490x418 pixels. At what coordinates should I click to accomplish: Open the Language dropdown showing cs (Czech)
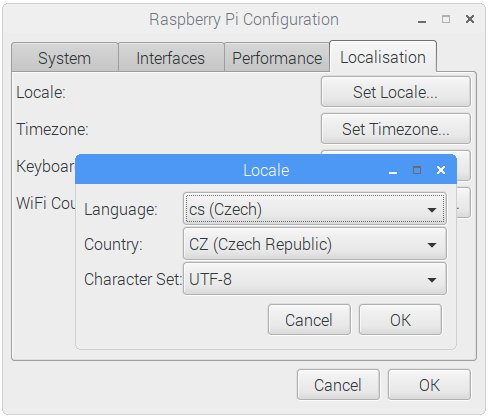pyautogui.click(x=314, y=209)
